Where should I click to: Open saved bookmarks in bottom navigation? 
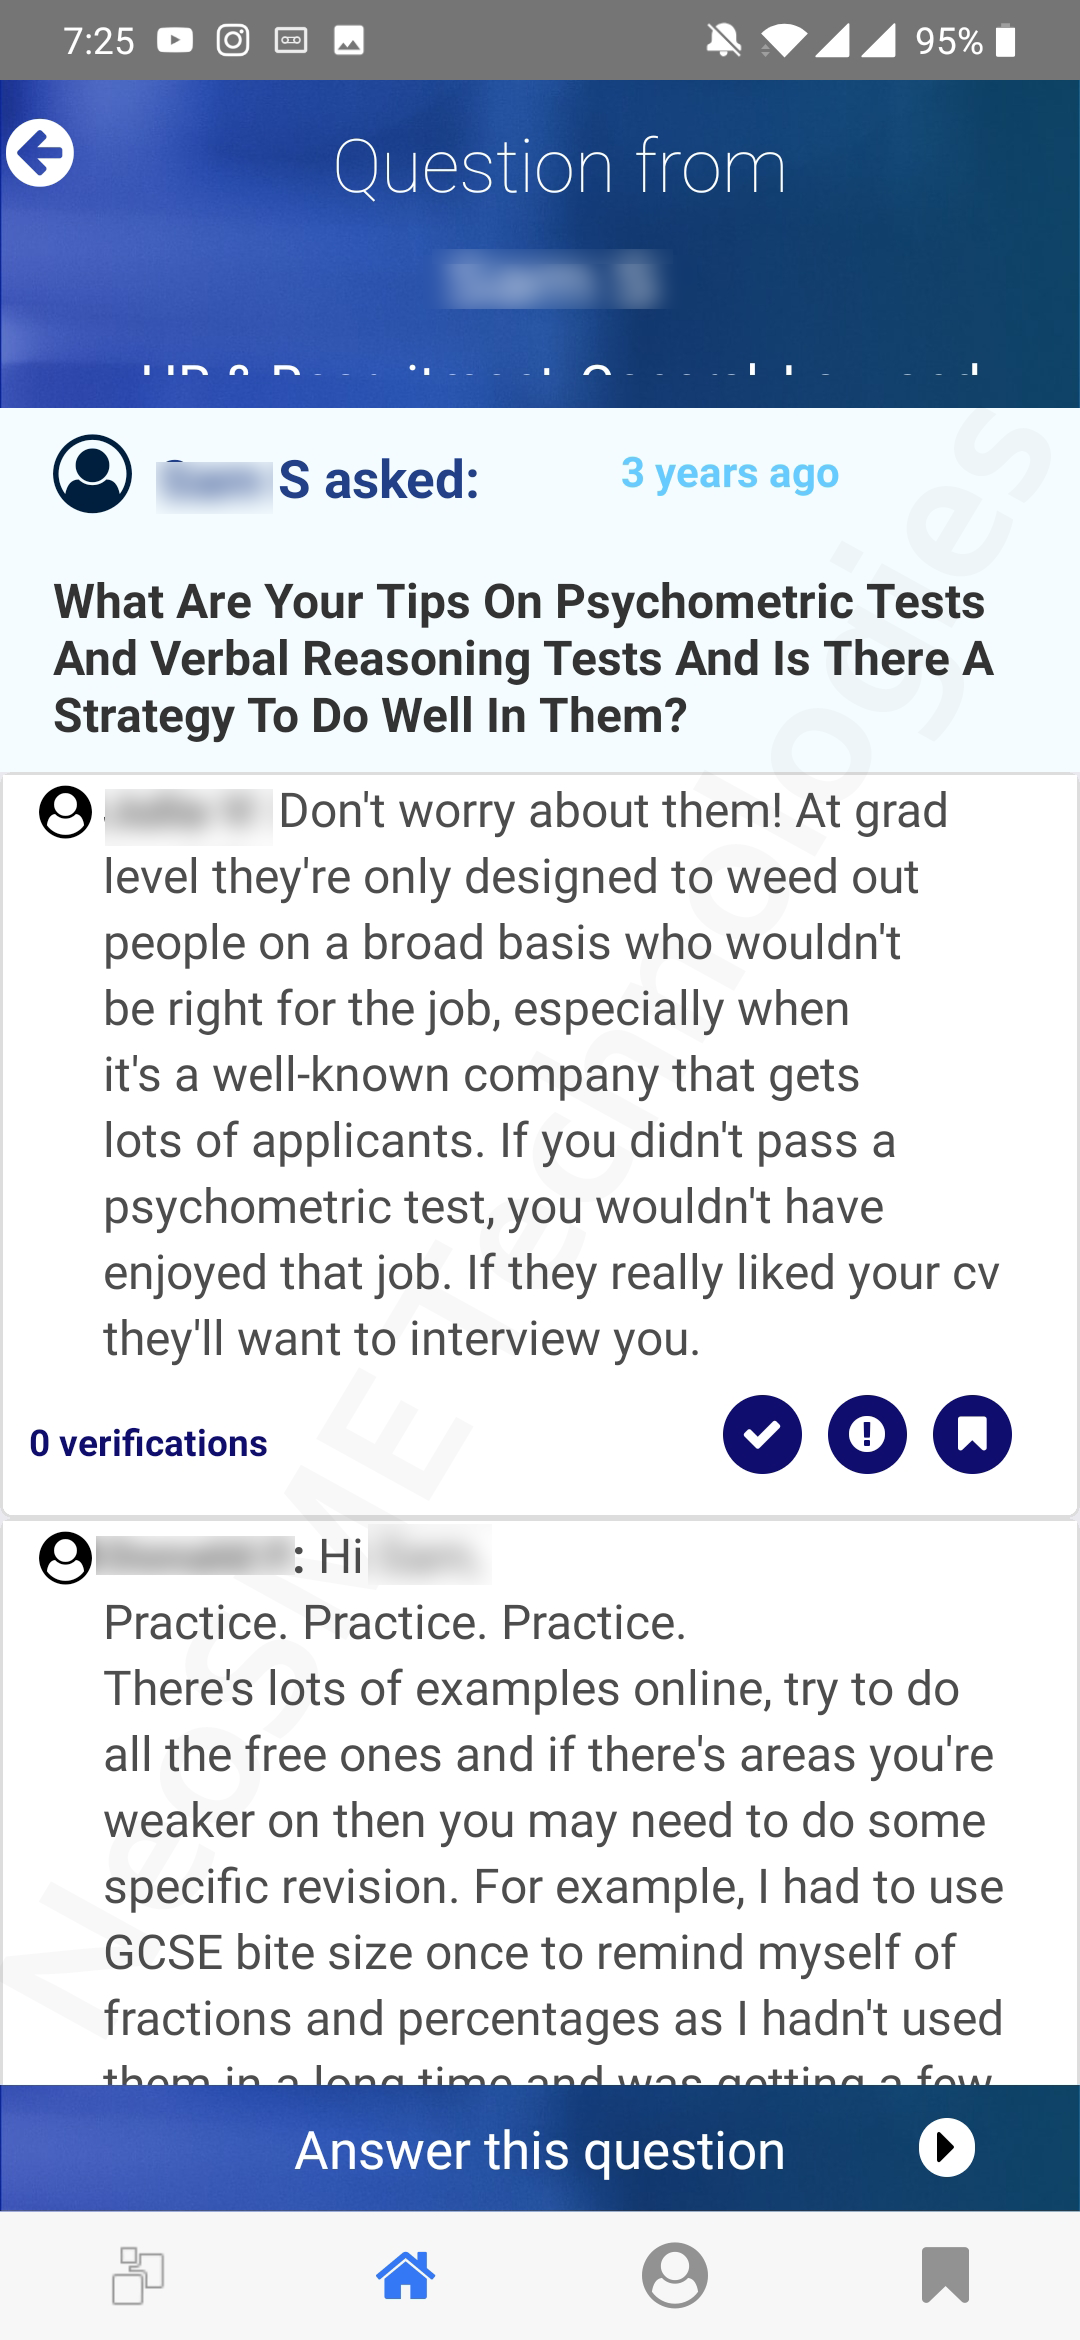pyautogui.click(x=945, y=2275)
